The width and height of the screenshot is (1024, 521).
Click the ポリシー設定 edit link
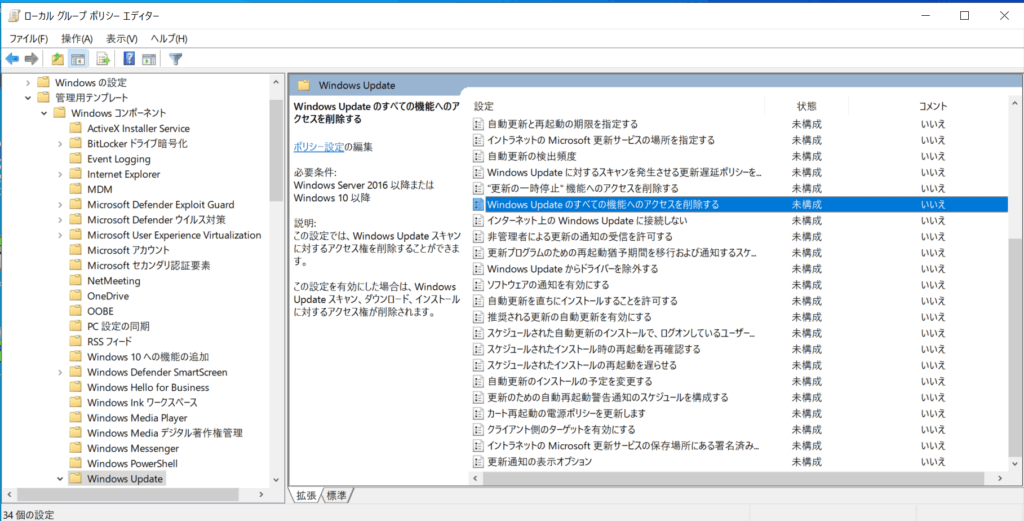click(318, 147)
